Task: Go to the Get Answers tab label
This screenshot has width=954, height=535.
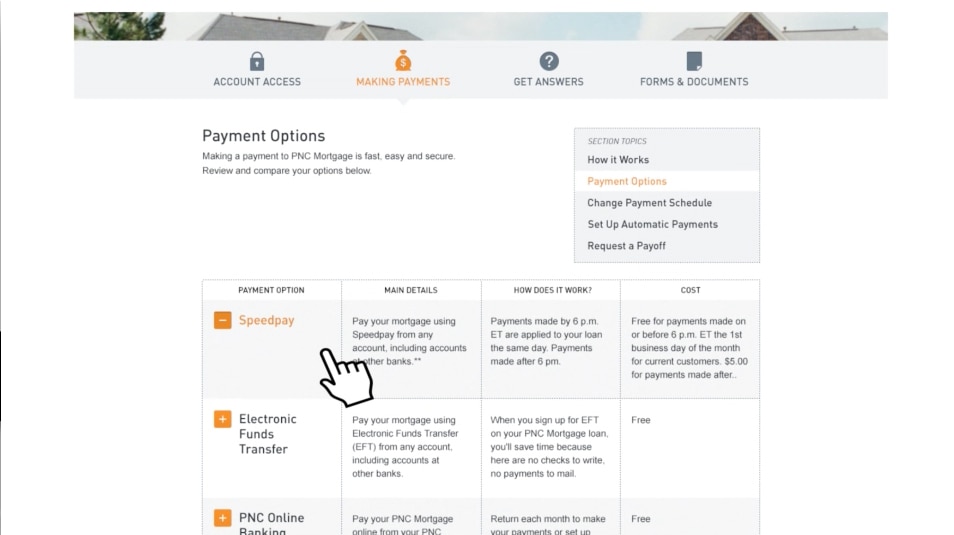Action: click(x=548, y=82)
